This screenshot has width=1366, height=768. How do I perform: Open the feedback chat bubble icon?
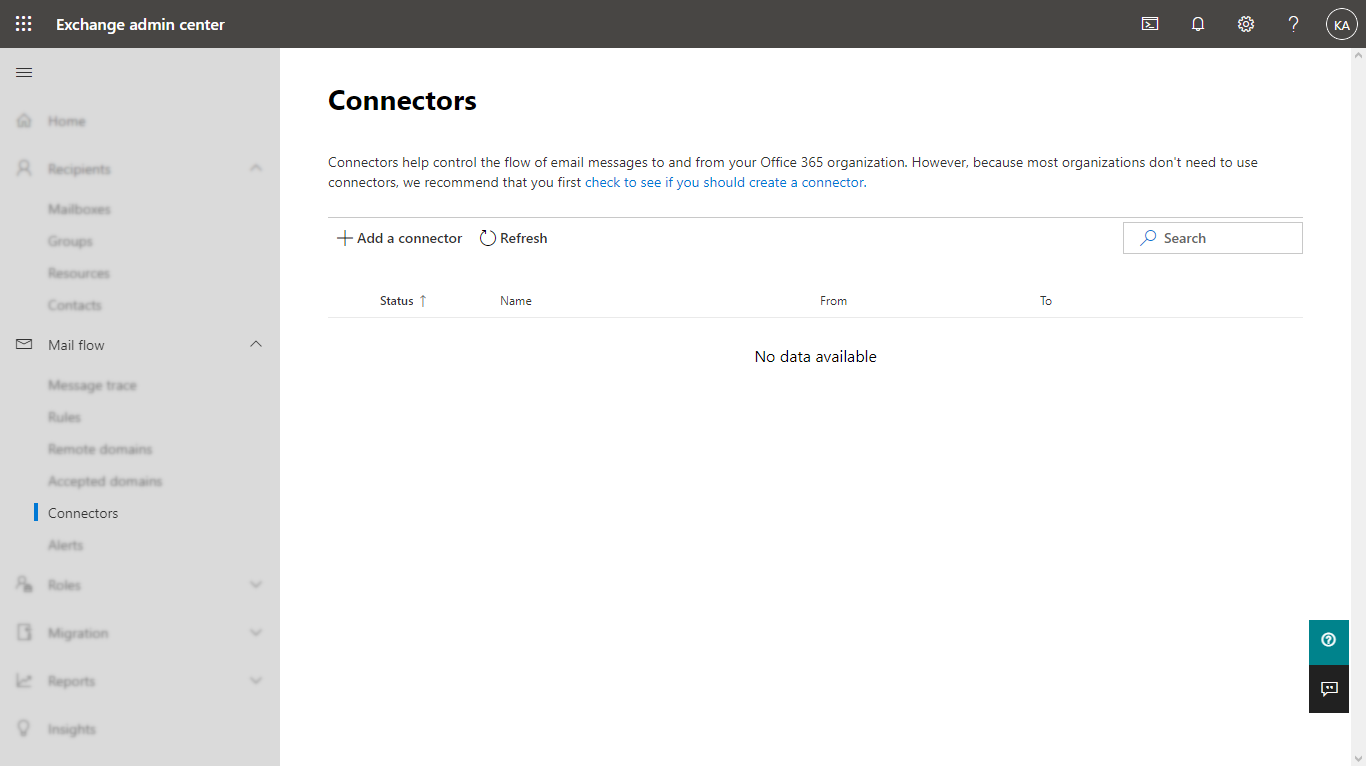1328,689
